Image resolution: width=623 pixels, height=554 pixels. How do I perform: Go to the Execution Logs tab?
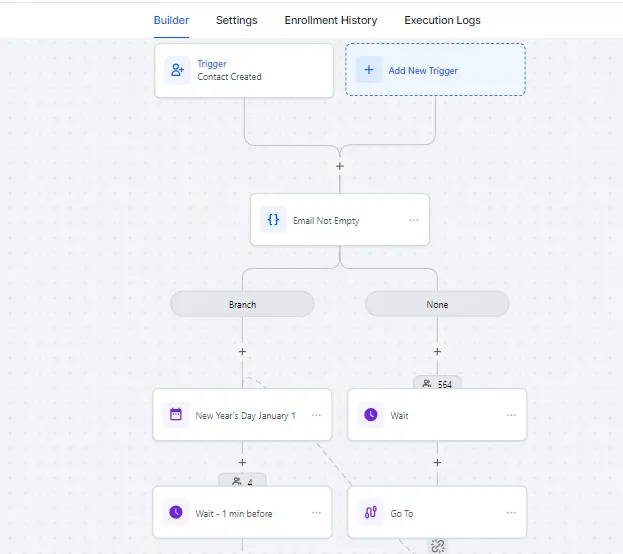[x=442, y=20]
